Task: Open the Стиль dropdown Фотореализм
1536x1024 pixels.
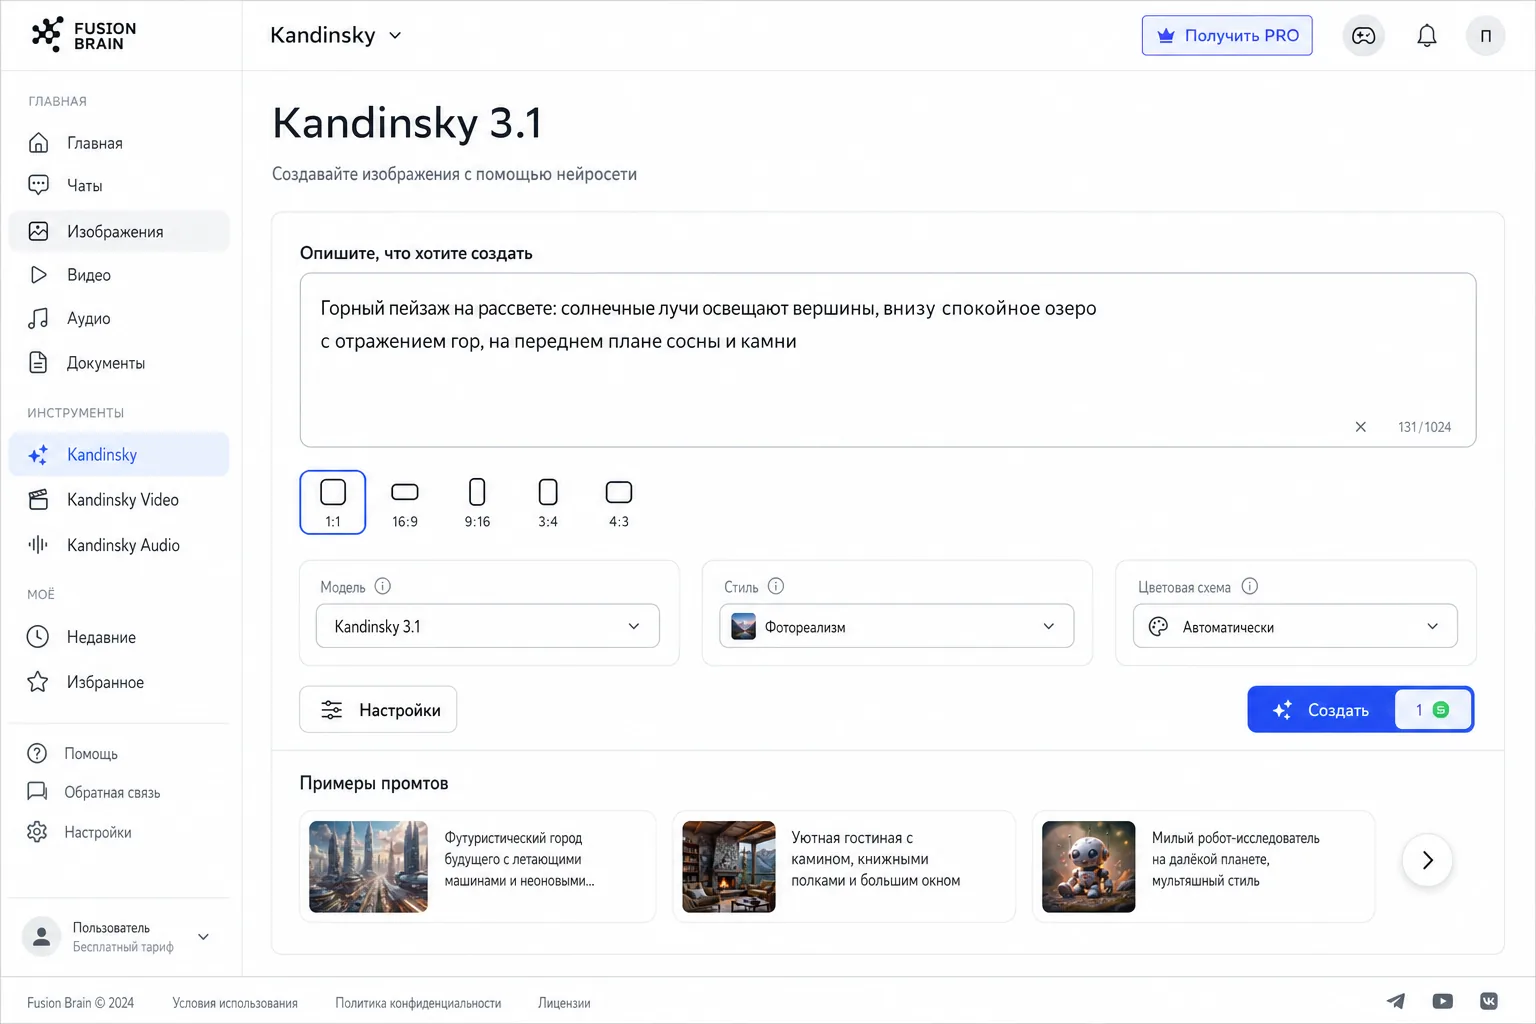Action: (897, 626)
